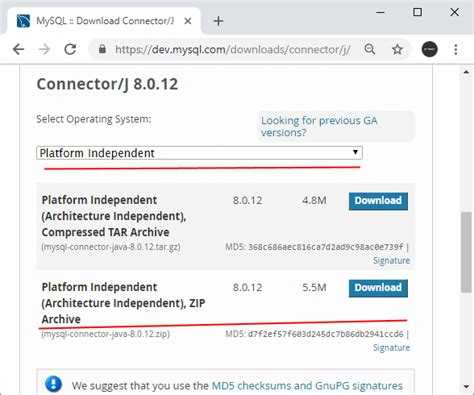Open a new tab with the plus button
The height and width of the screenshot is (395, 474).
point(218,21)
